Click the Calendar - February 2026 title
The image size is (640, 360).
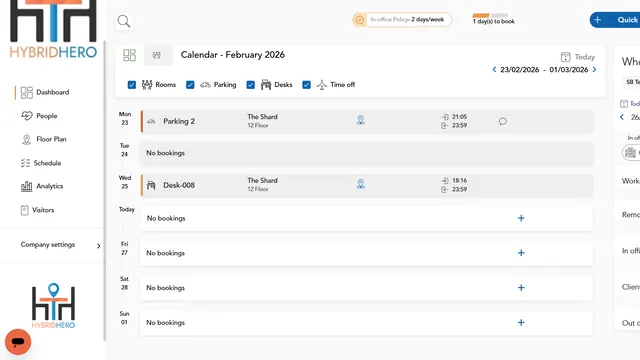pyautogui.click(x=233, y=55)
